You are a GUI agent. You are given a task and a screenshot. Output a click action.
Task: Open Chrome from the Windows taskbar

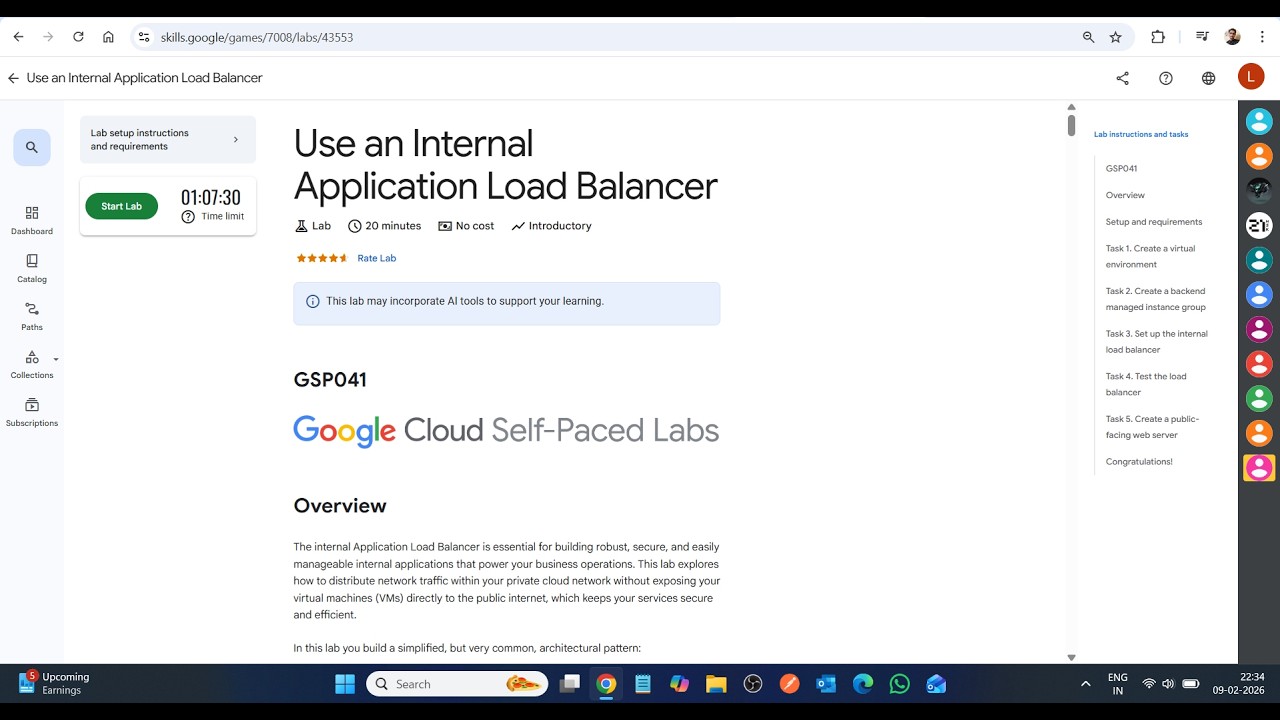pyautogui.click(x=606, y=684)
